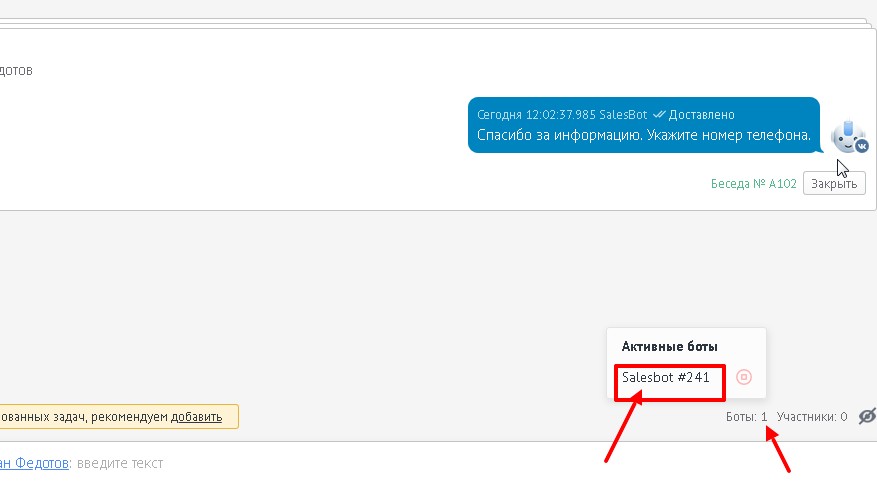This screenshot has height=495, width=877.
Task: Click the Сегодня 12:02:37.985 timestamp
Action: (x=536, y=115)
